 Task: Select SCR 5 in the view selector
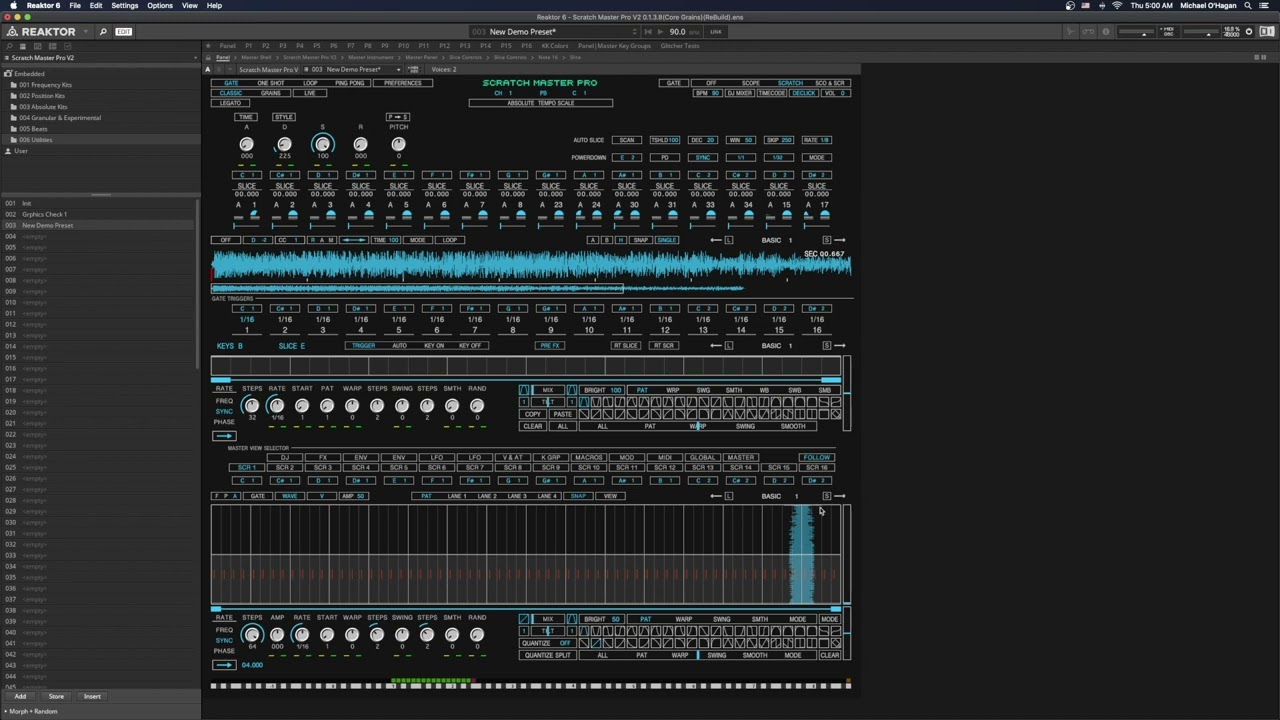tap(398, 468)
